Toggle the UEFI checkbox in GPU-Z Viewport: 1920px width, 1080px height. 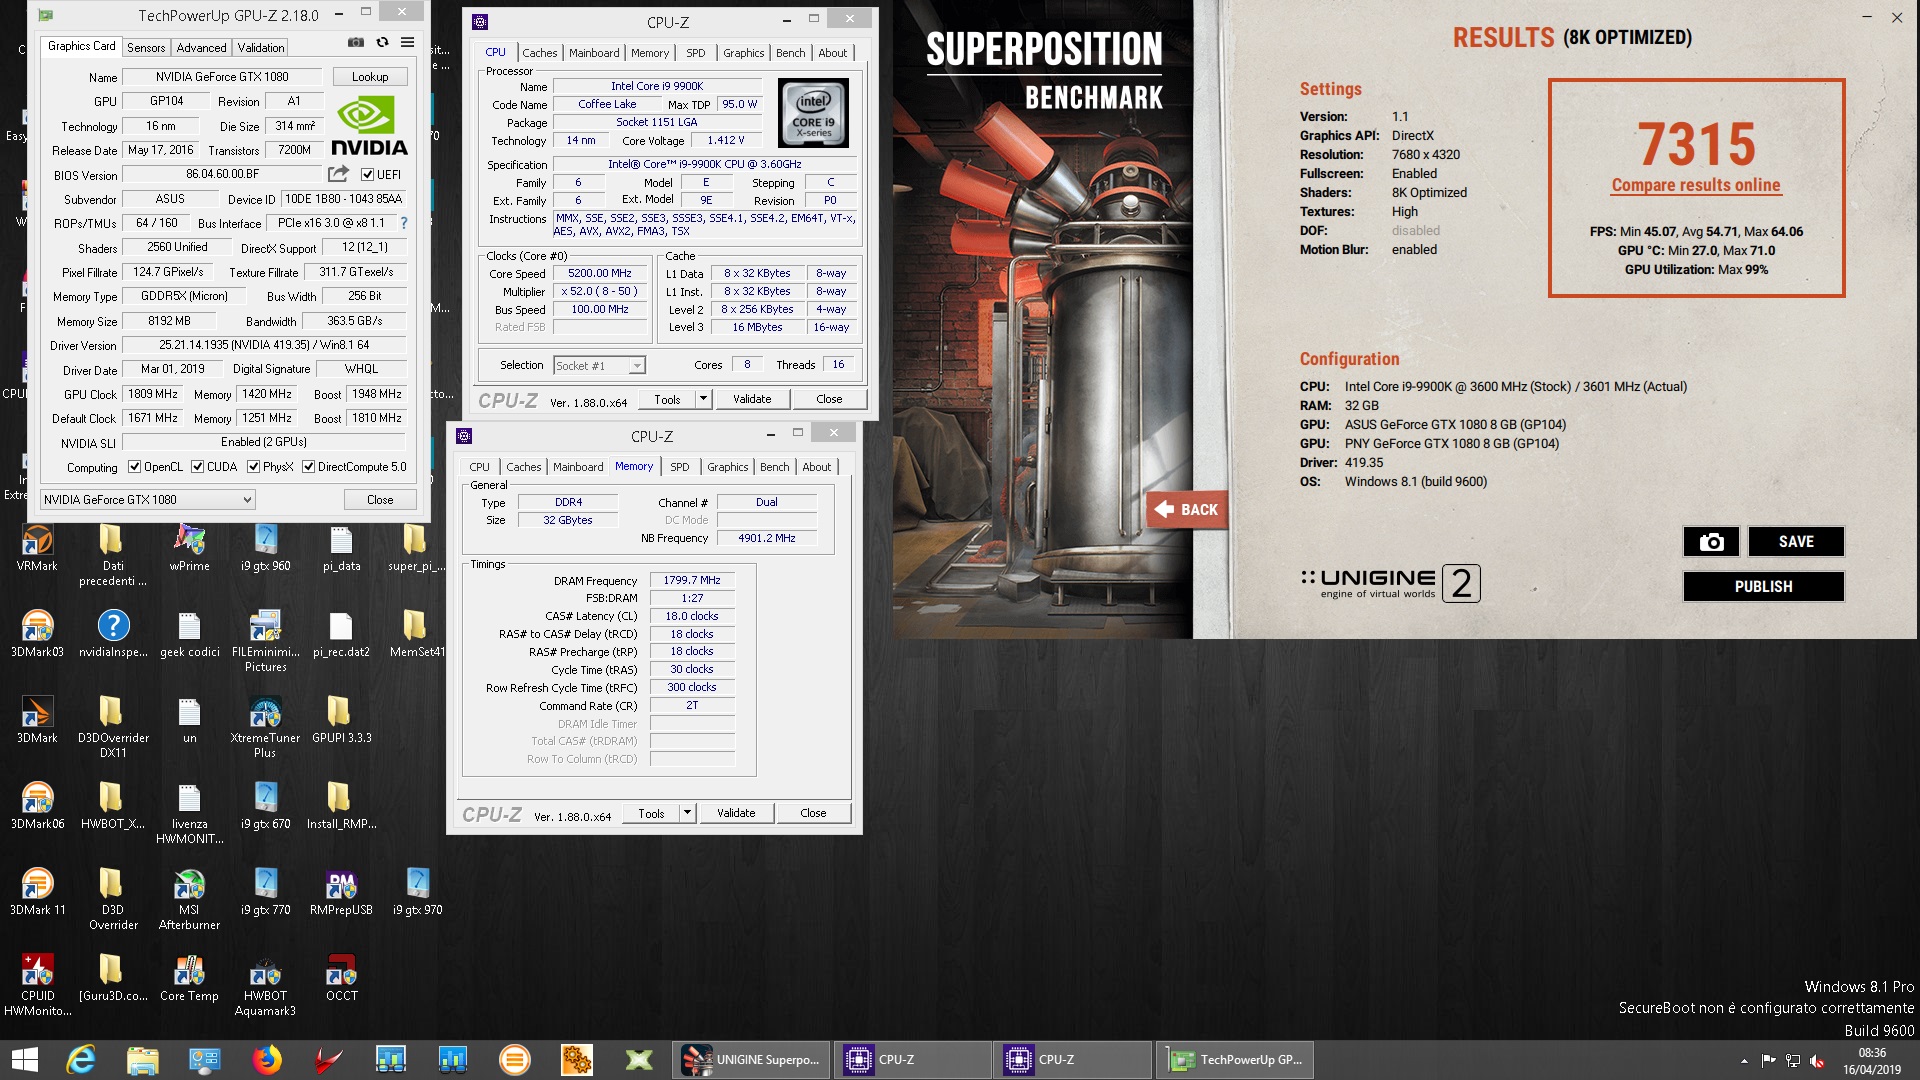pos(367,175)
